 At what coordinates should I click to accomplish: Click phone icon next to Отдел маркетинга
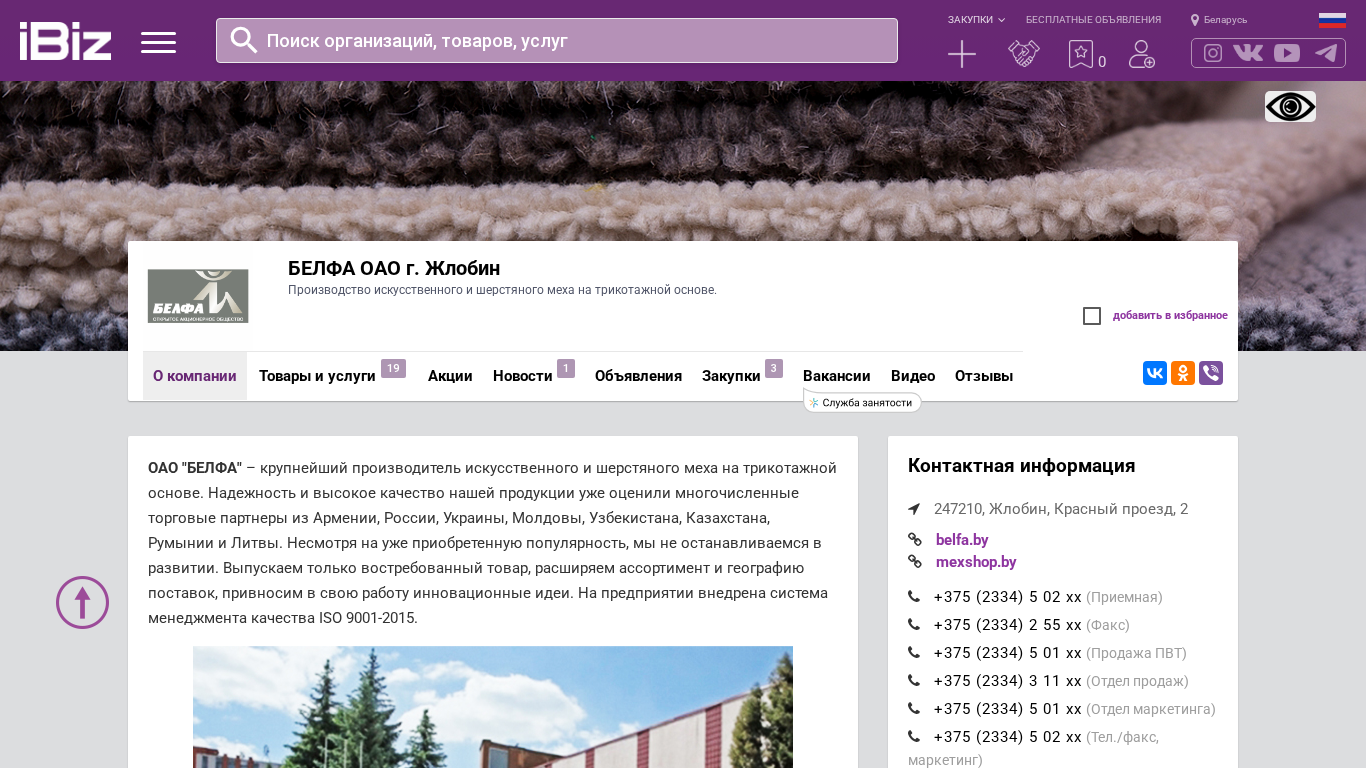point(914,709)
